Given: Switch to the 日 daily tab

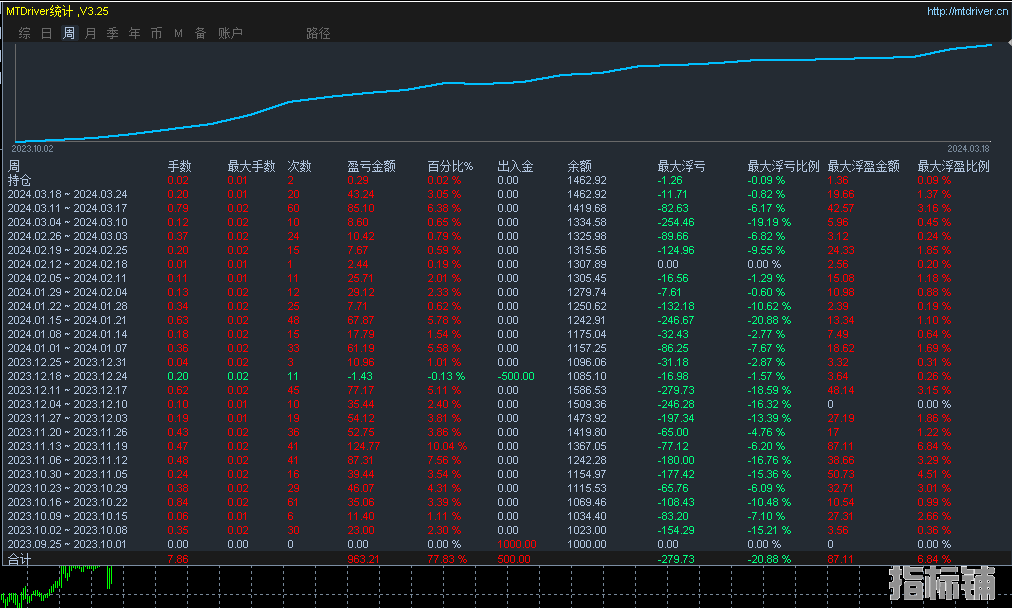Looking at the screenshot, I should [46, 33].
